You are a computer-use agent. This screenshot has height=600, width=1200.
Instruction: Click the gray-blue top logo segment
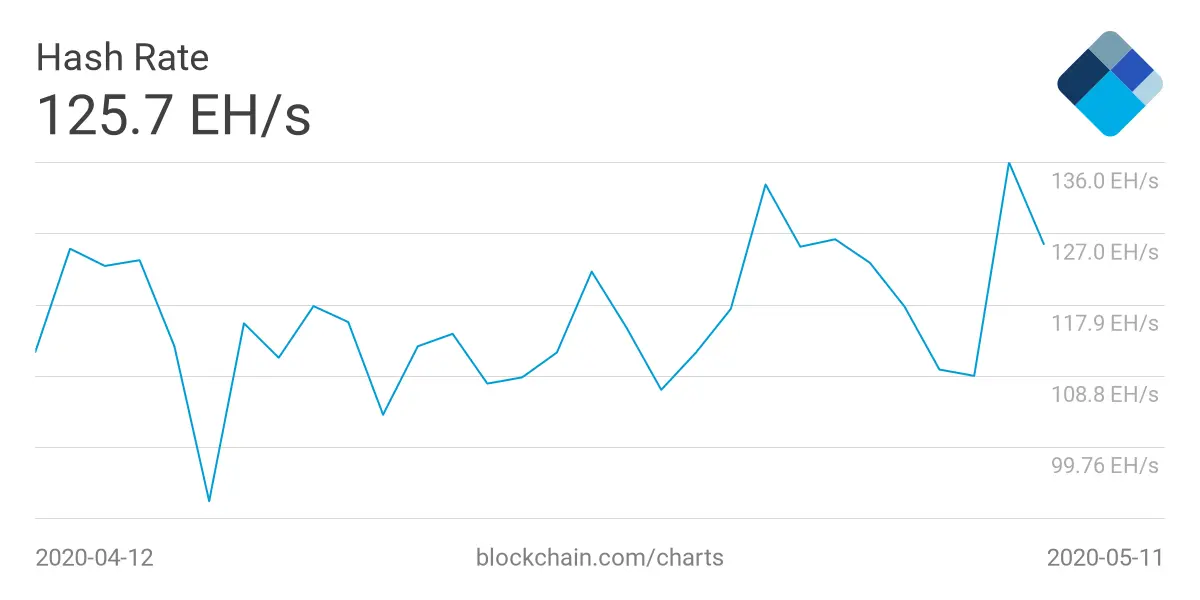click(1110, 49)
